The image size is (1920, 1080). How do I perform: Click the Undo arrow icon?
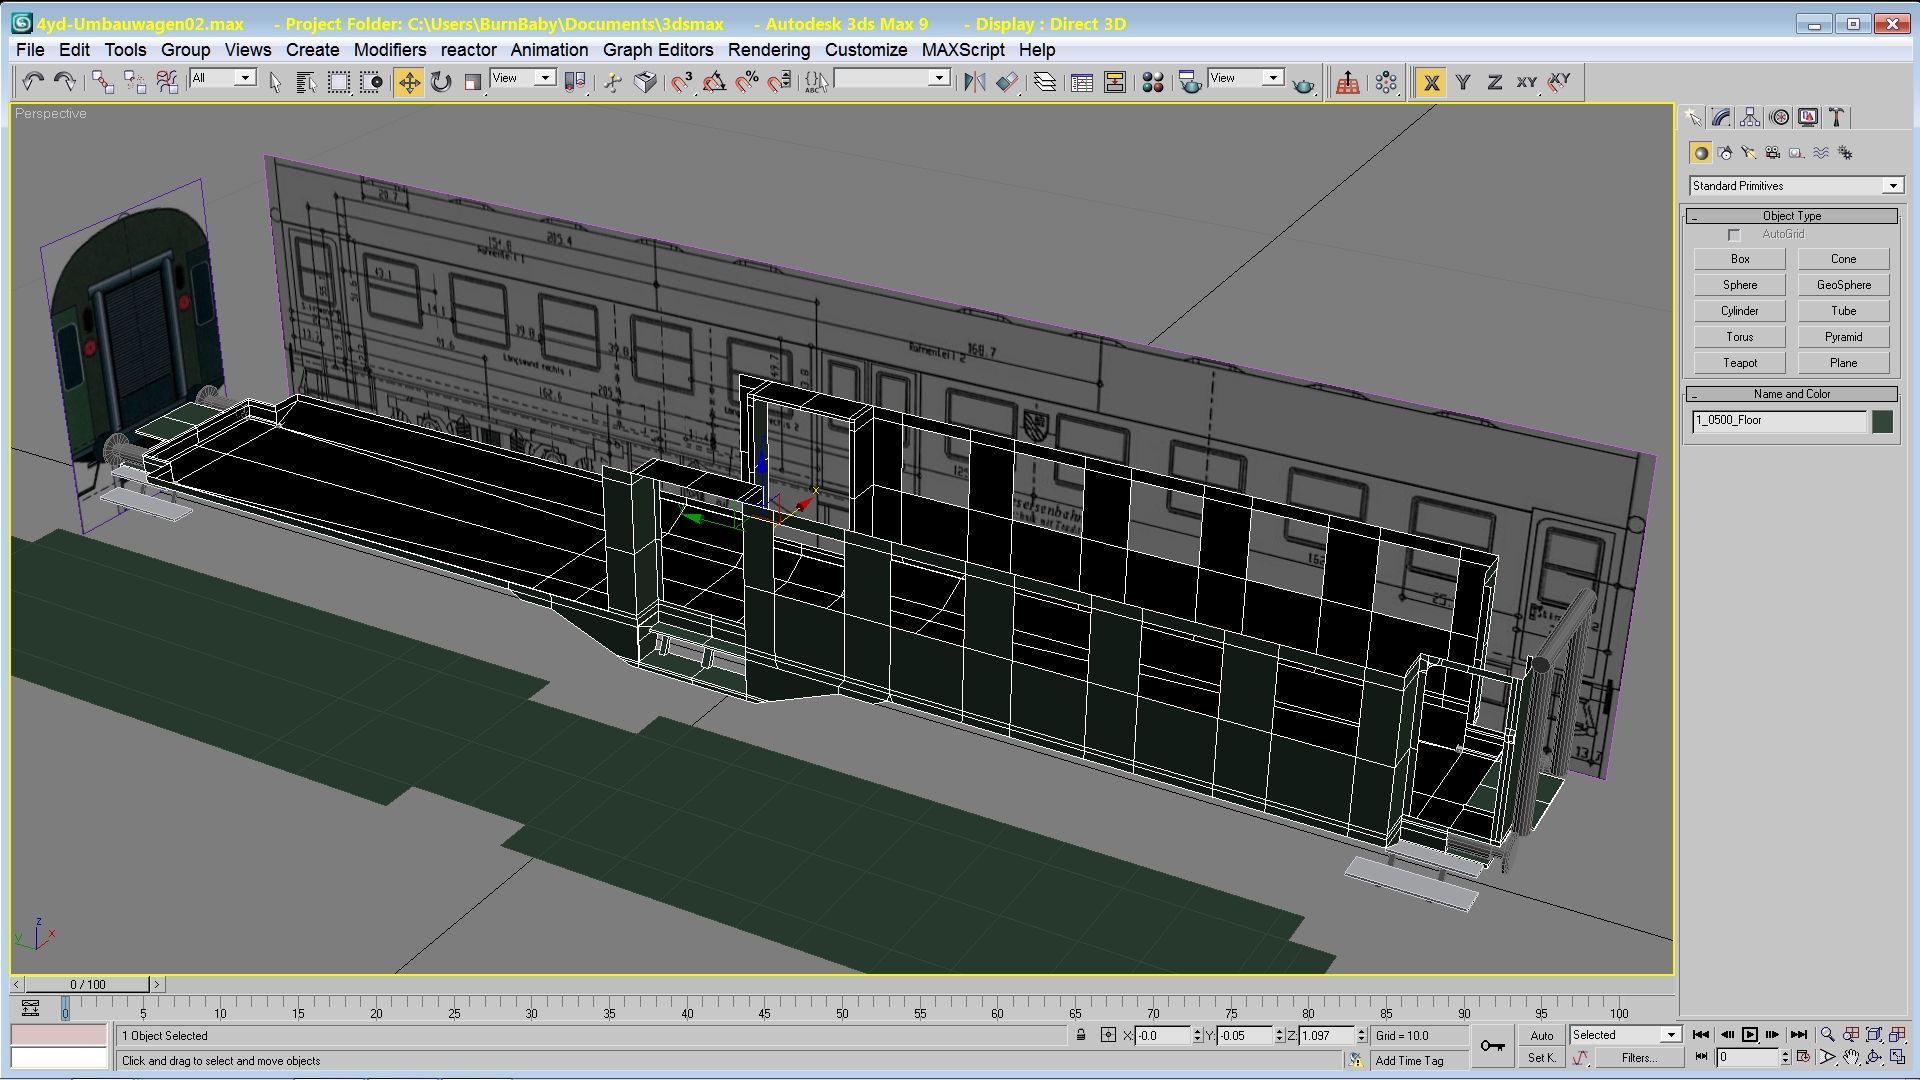tap(33, 82)
